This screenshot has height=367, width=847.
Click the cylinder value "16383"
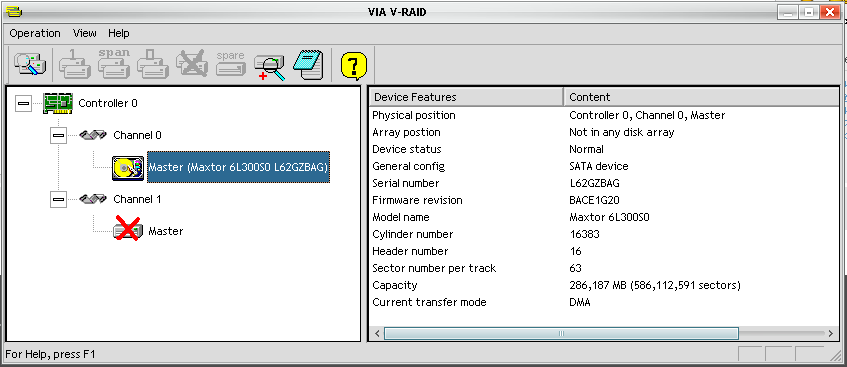(584, 235)
